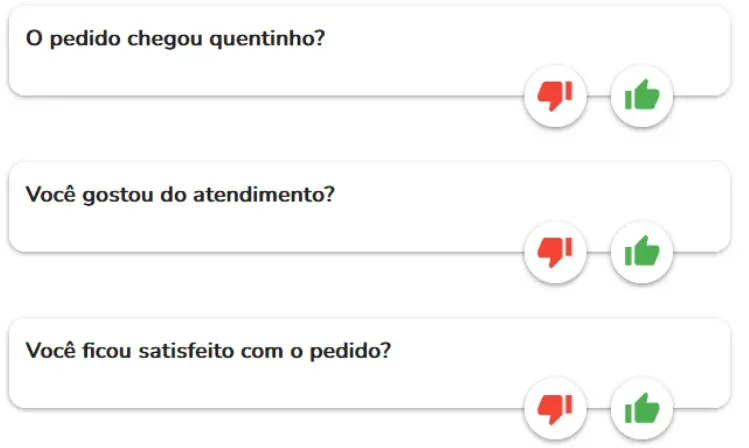
Task: Toggle positive rating on the atendimento question
Action: click(642, 252)
